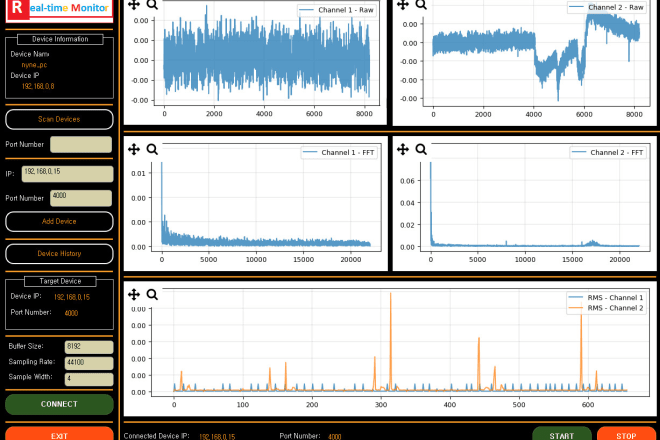Screen dimensions: 660x440
Task: Open the Device History list
Action: (x=59, y=253)
